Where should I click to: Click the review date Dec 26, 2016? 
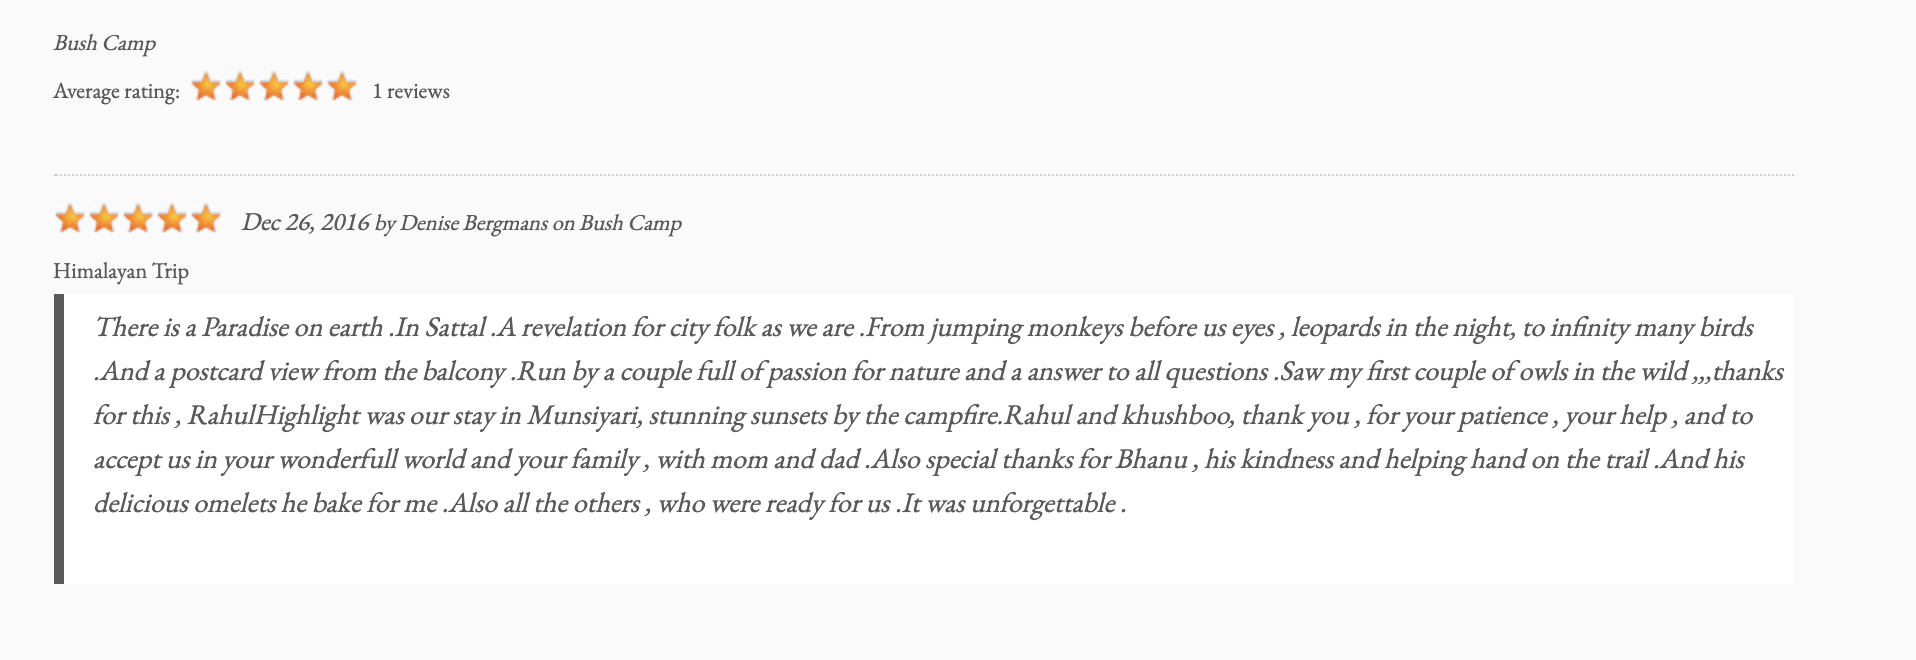pyautogui.click(x=306, y=222)
